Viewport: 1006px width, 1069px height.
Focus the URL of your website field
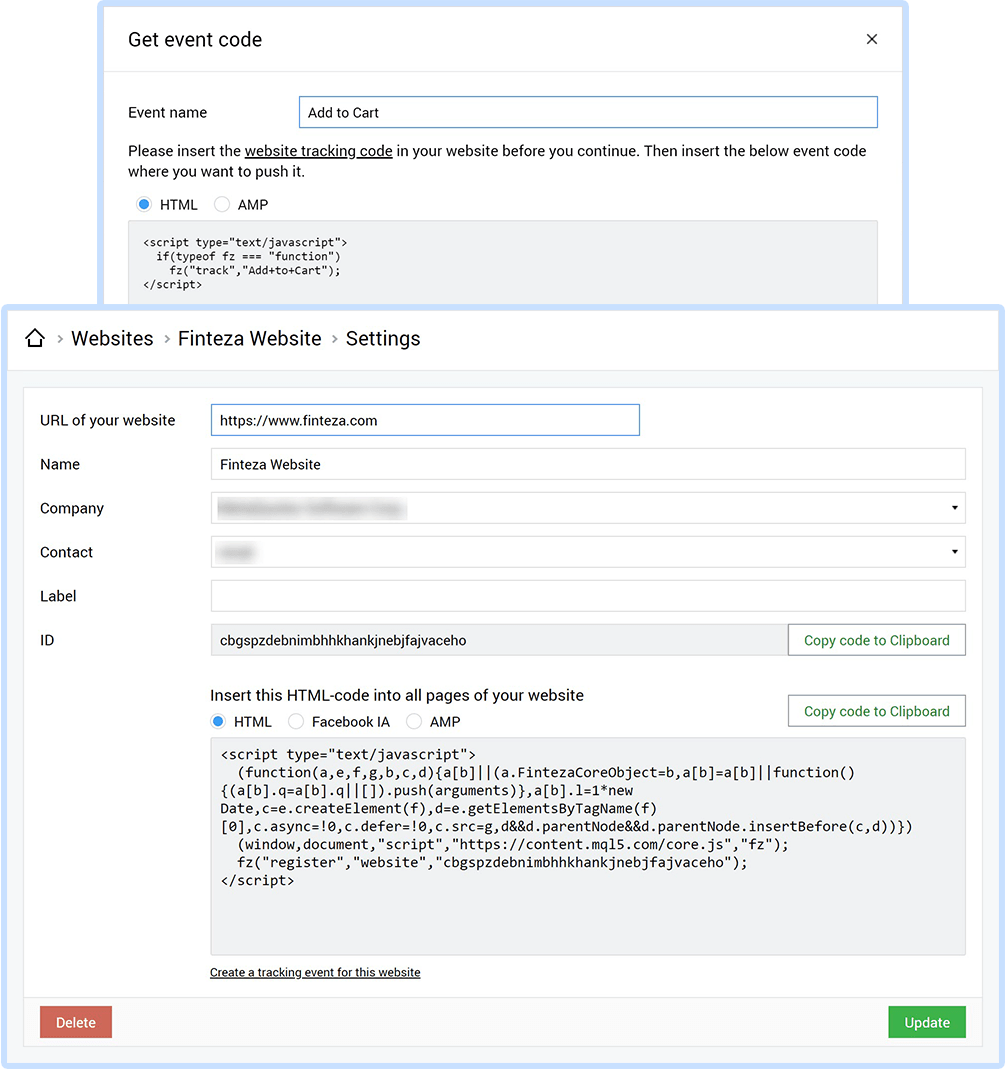point(425,420)
